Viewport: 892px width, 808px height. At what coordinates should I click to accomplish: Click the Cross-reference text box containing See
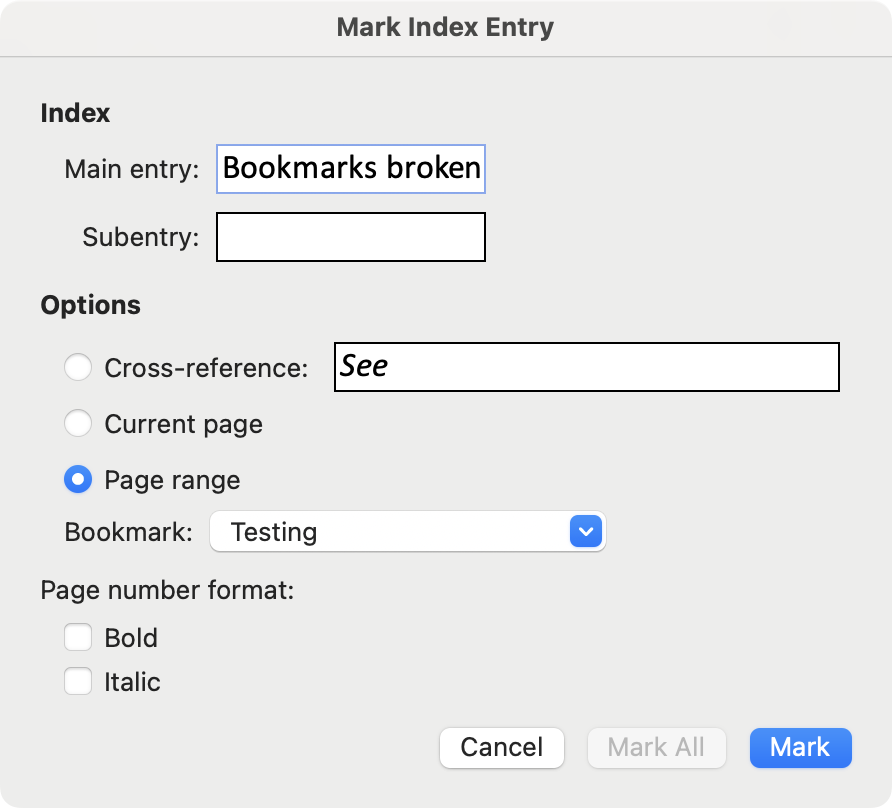tap(587, 367)
